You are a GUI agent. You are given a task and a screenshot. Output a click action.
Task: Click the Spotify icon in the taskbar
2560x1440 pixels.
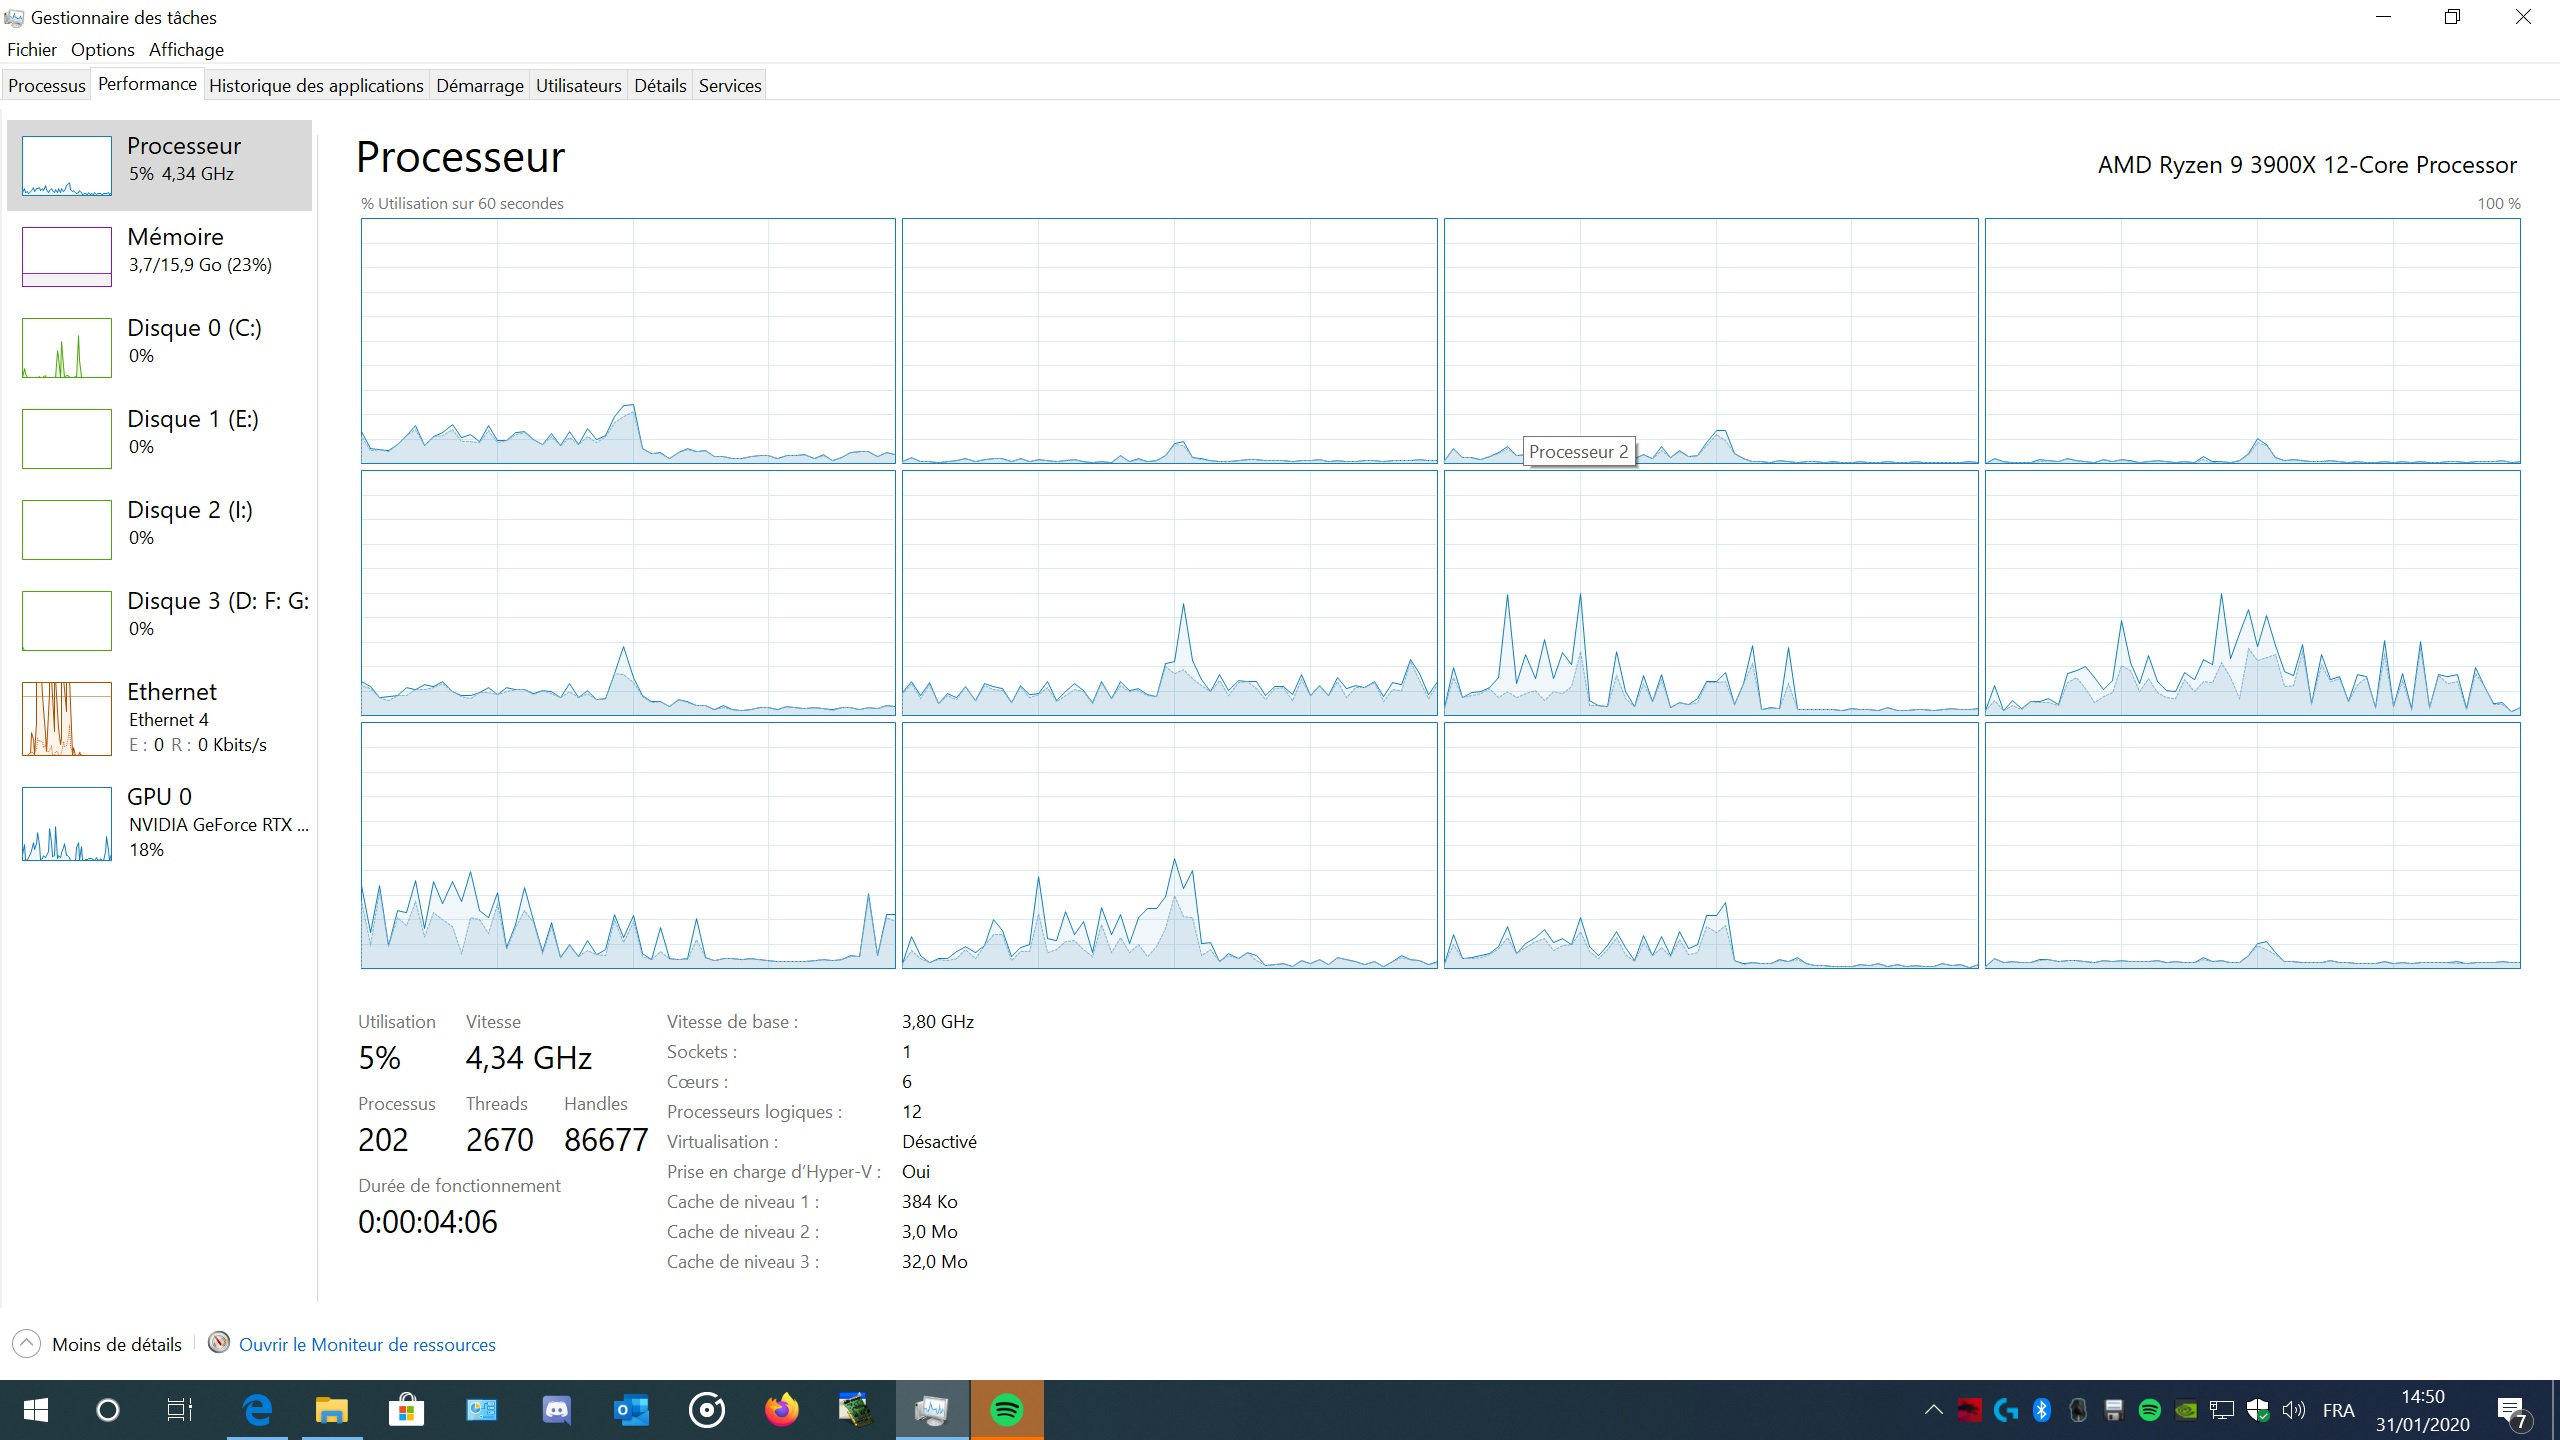click(1006, 1410)
